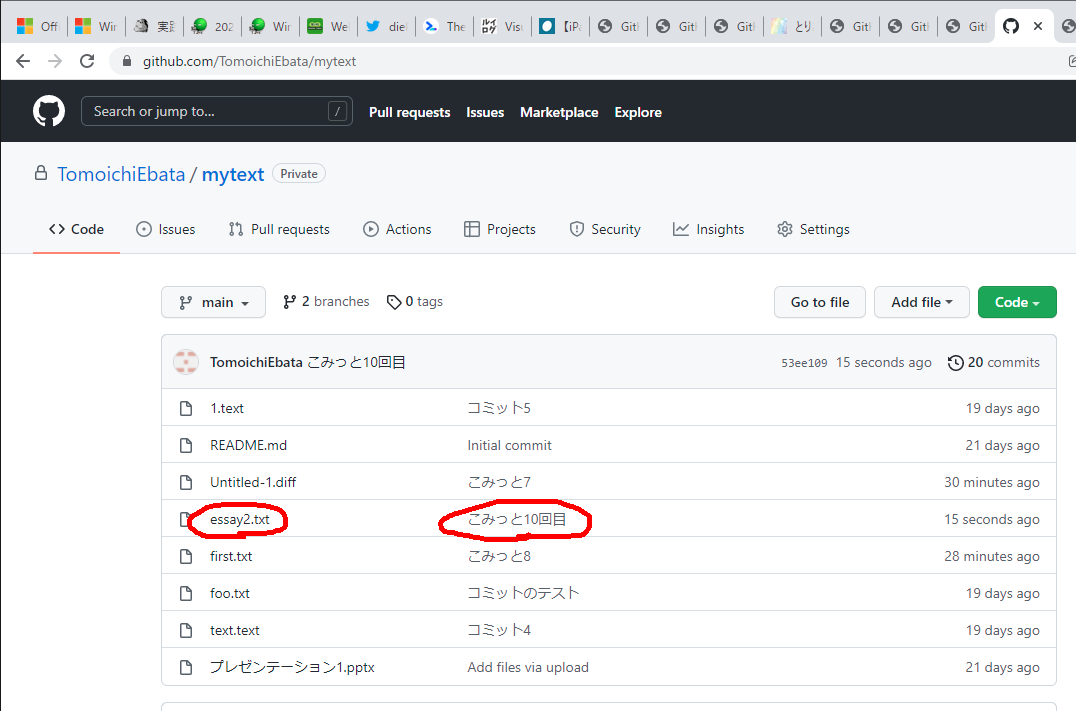Click the commit history clock icon

point(955,363)
